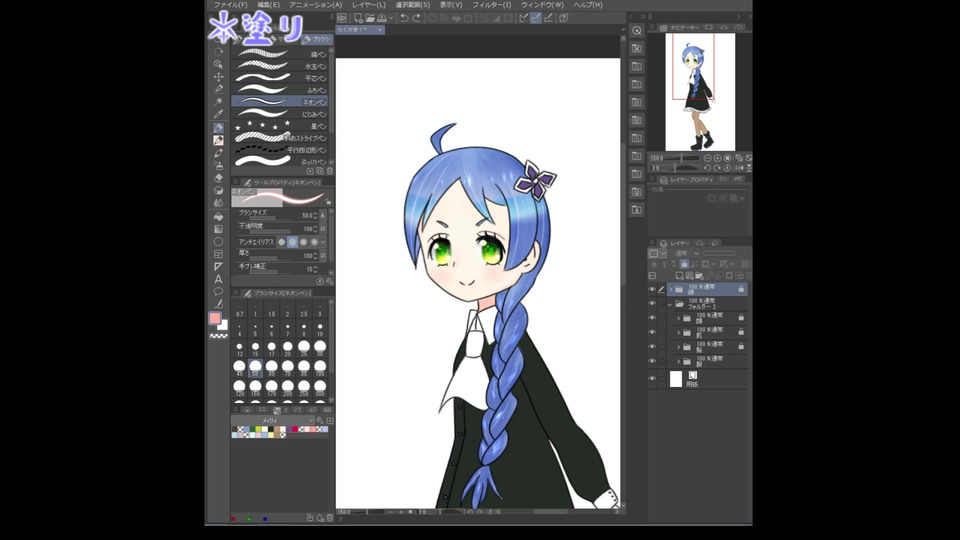Open the 編集(E) menu

click(x=268, y=5)
